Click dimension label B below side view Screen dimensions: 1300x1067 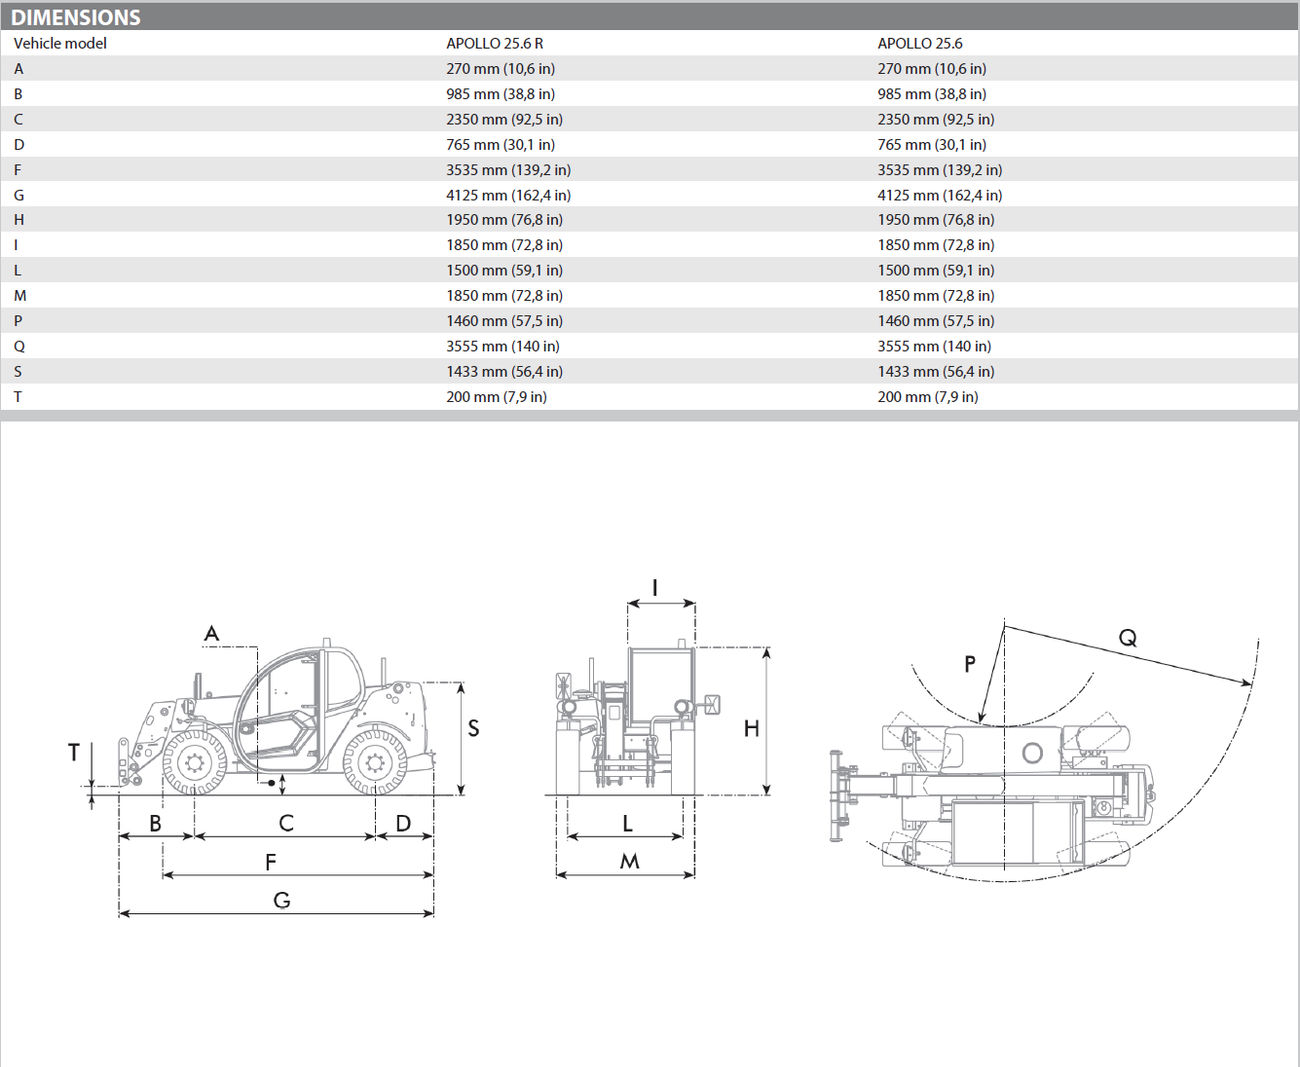point(155,824)
